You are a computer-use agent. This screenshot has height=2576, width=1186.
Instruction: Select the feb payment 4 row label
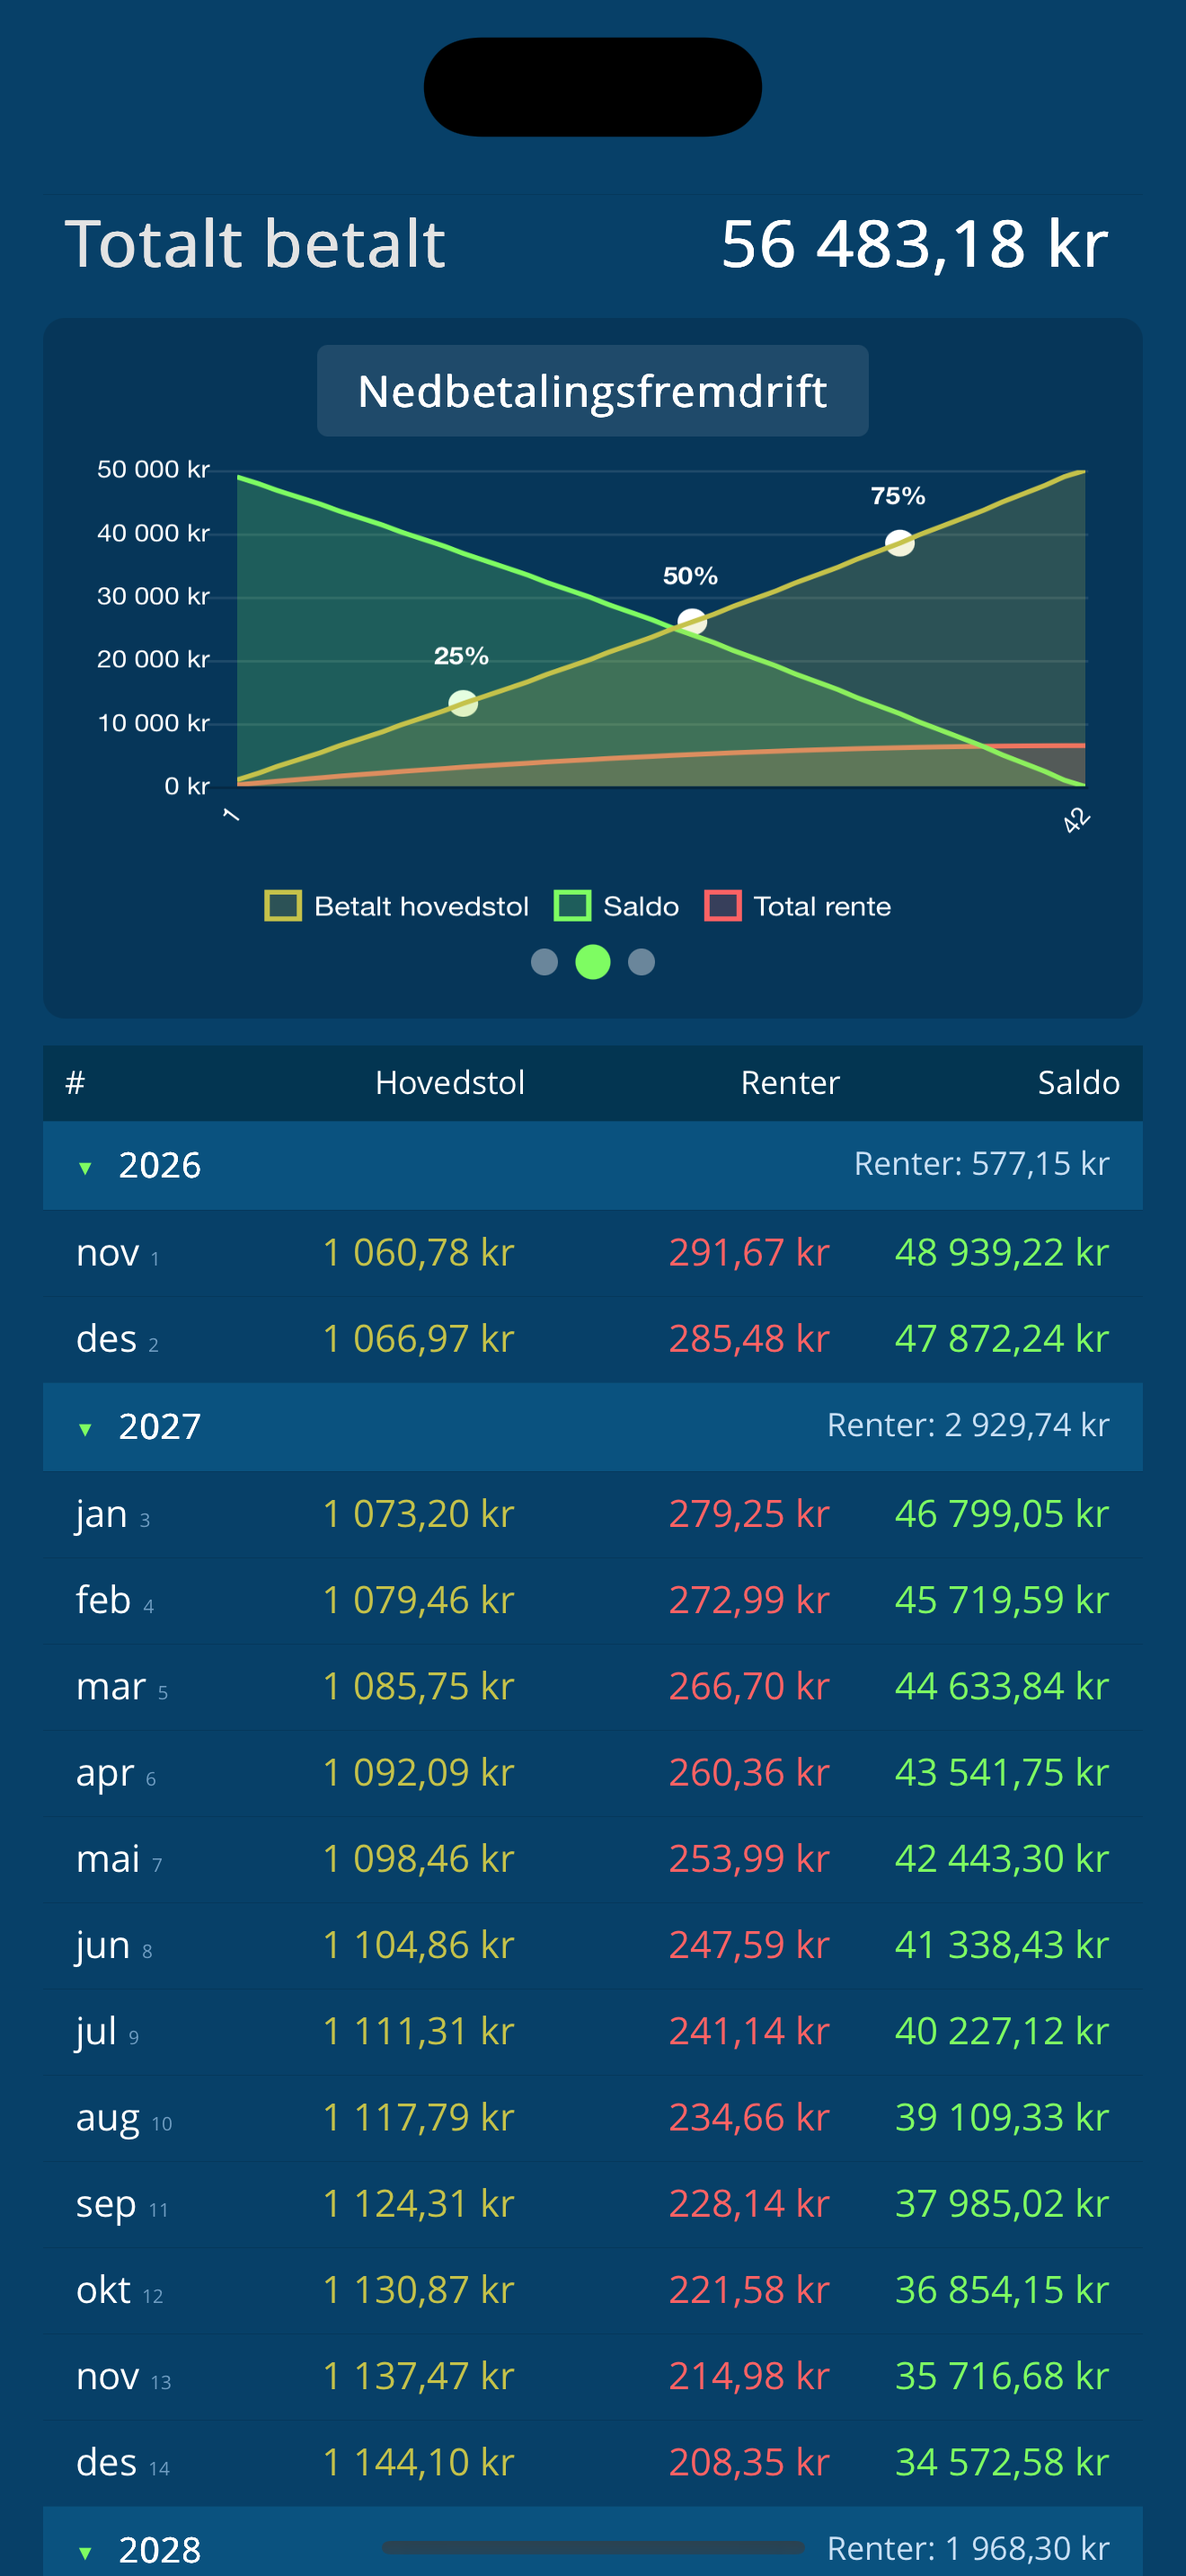tap(115, 1601)
